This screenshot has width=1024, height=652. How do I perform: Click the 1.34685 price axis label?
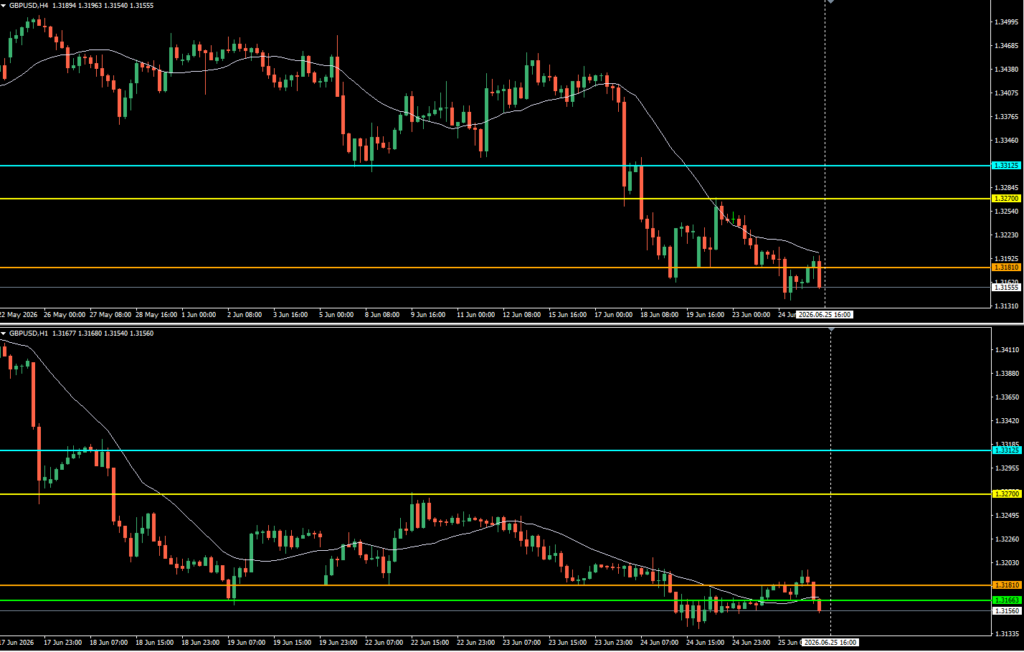pos(1006,46)
